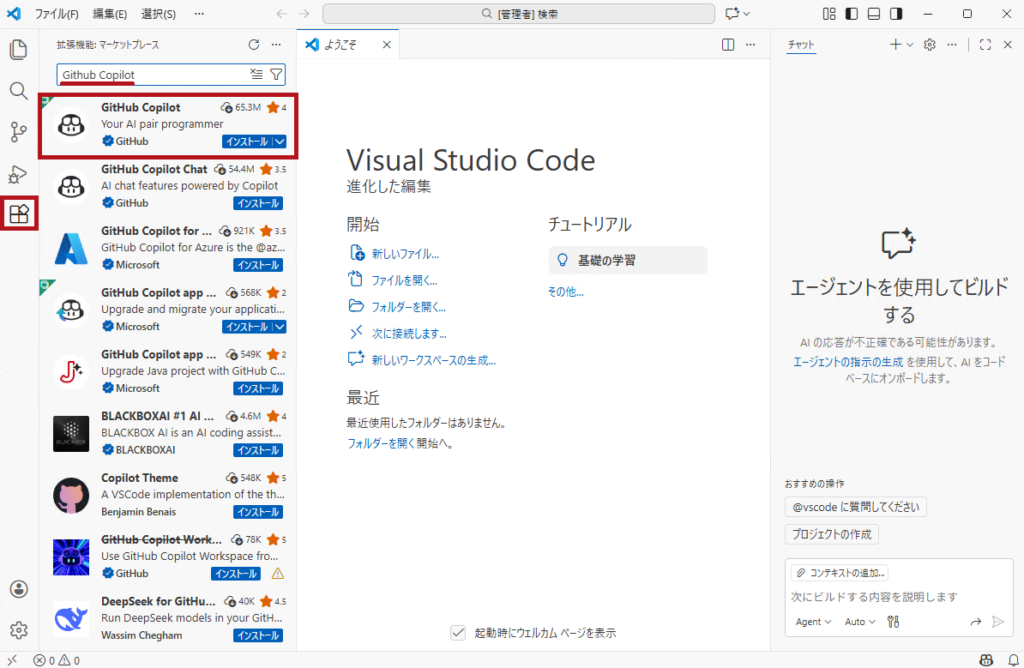The height and width of the screenshot is (668, 1024).
Task: Open the Source Control view
Action: [x=18, y=131]
